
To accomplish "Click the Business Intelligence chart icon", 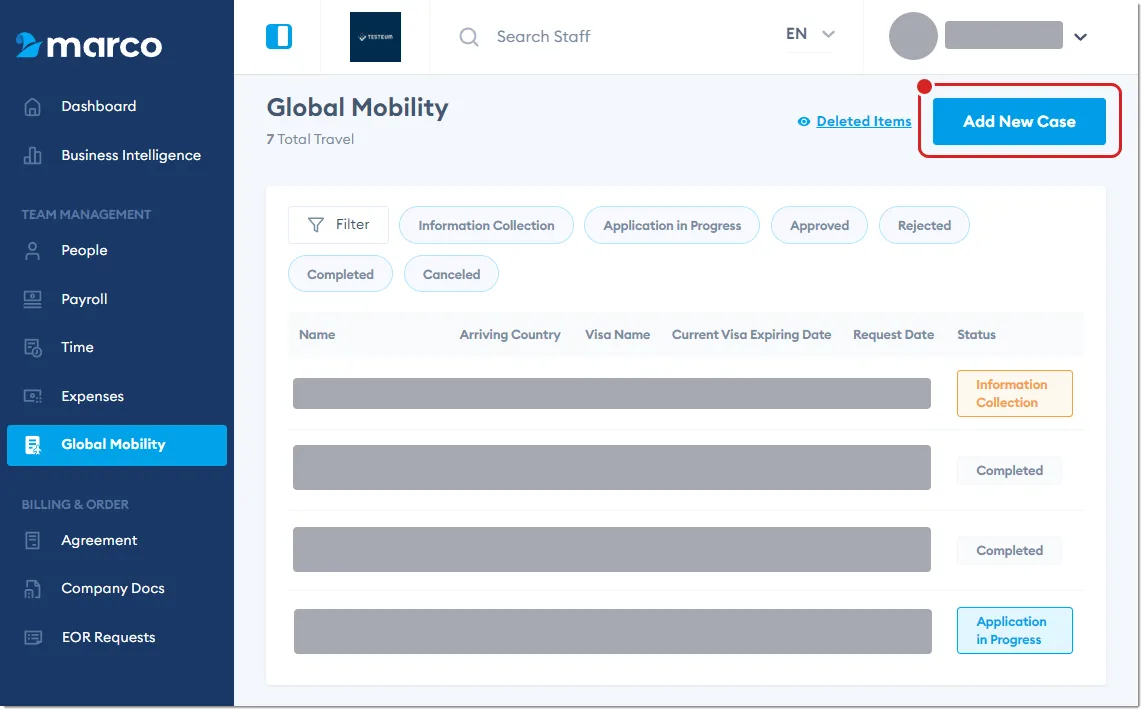I will (32, 155).
